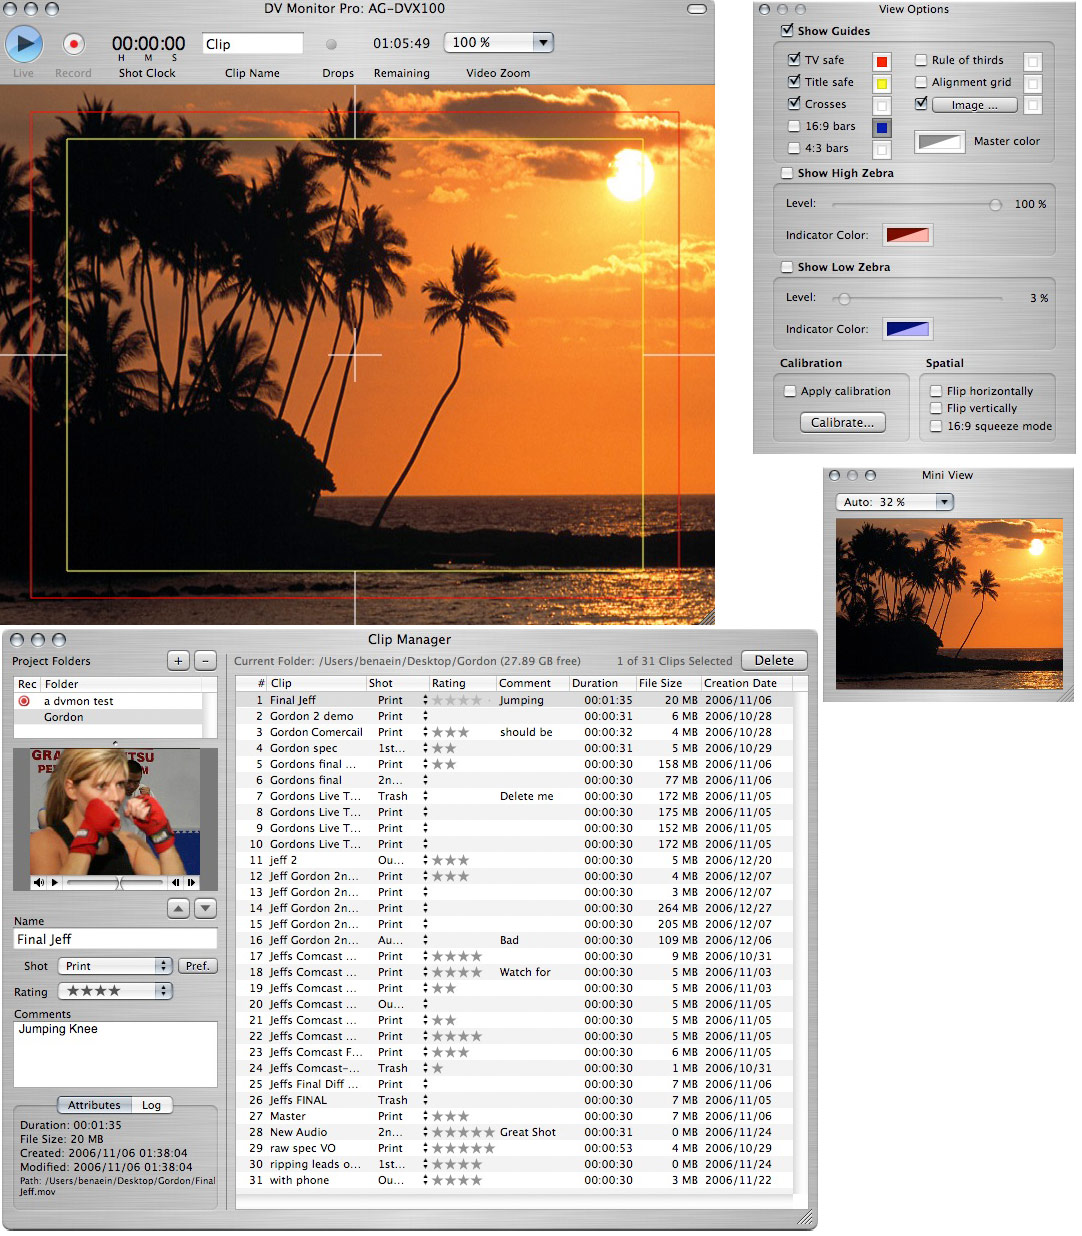Open the shot stepper in the Gordon spec row

coord(425,748)
